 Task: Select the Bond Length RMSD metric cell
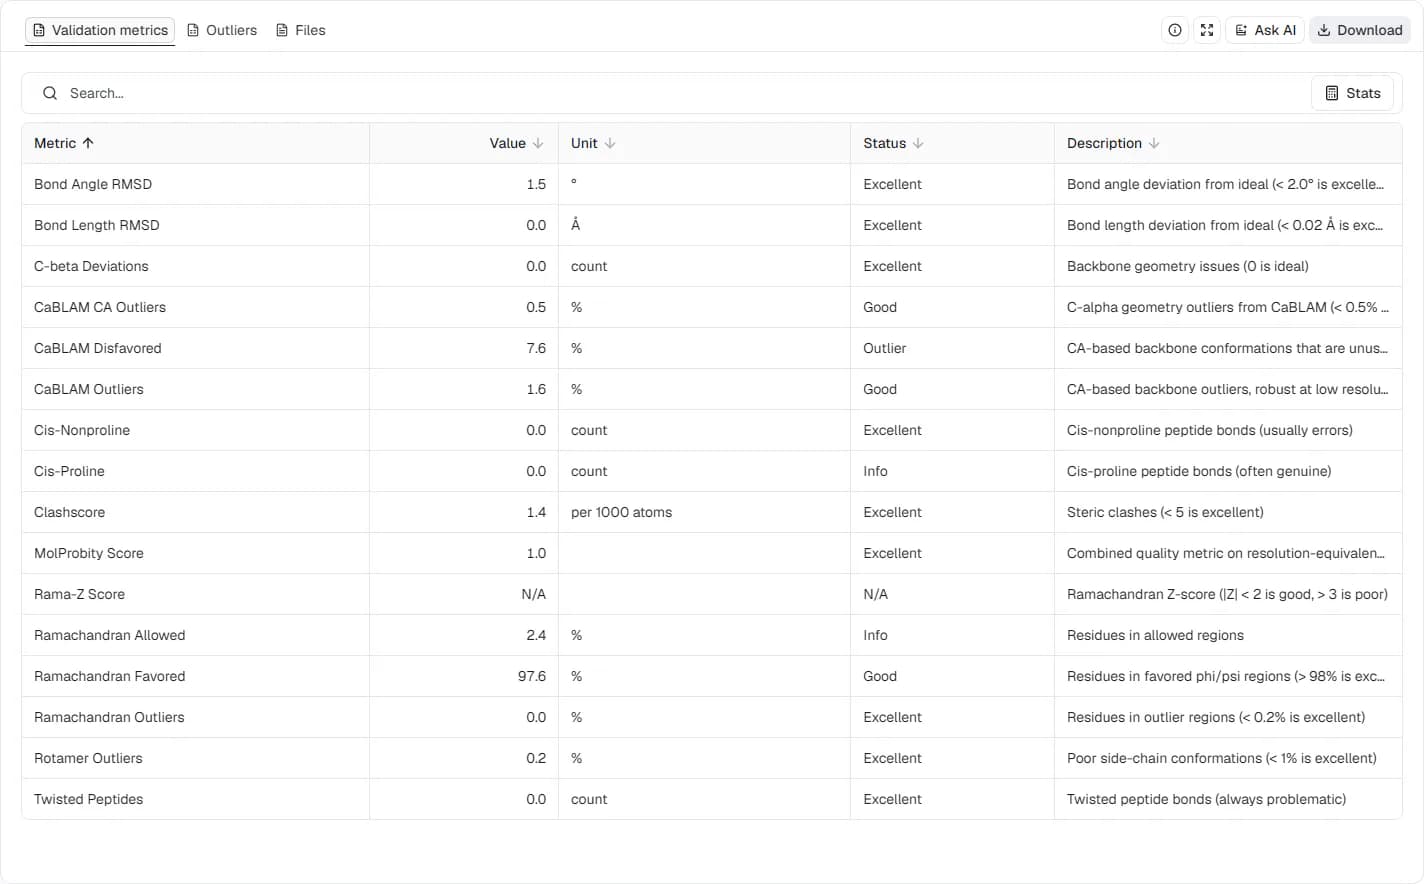196,225
